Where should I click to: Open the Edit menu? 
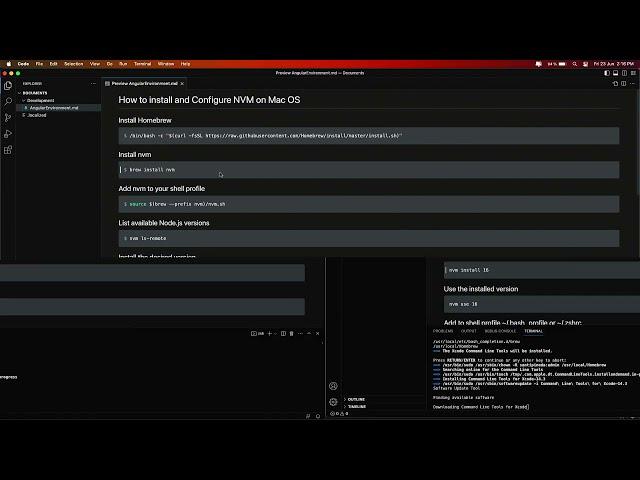(x=53, y=64)
